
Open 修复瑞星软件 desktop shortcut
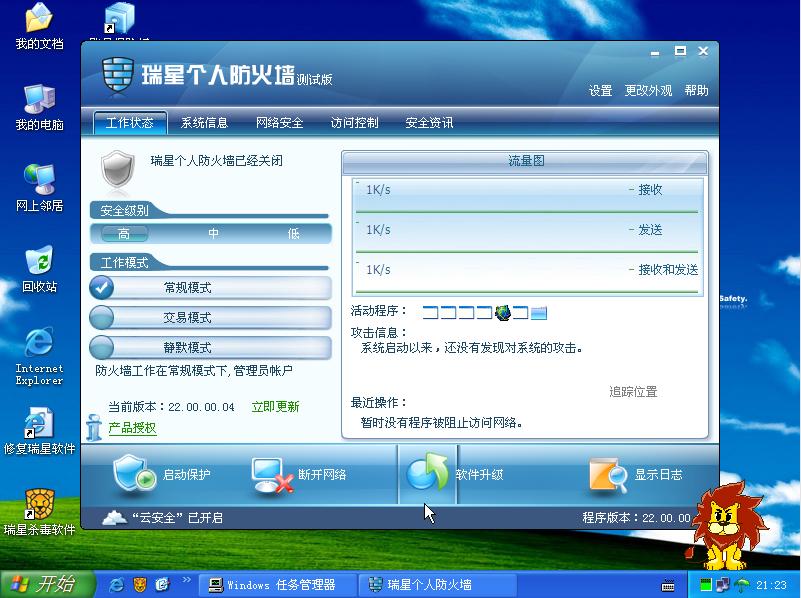[39, 430]
